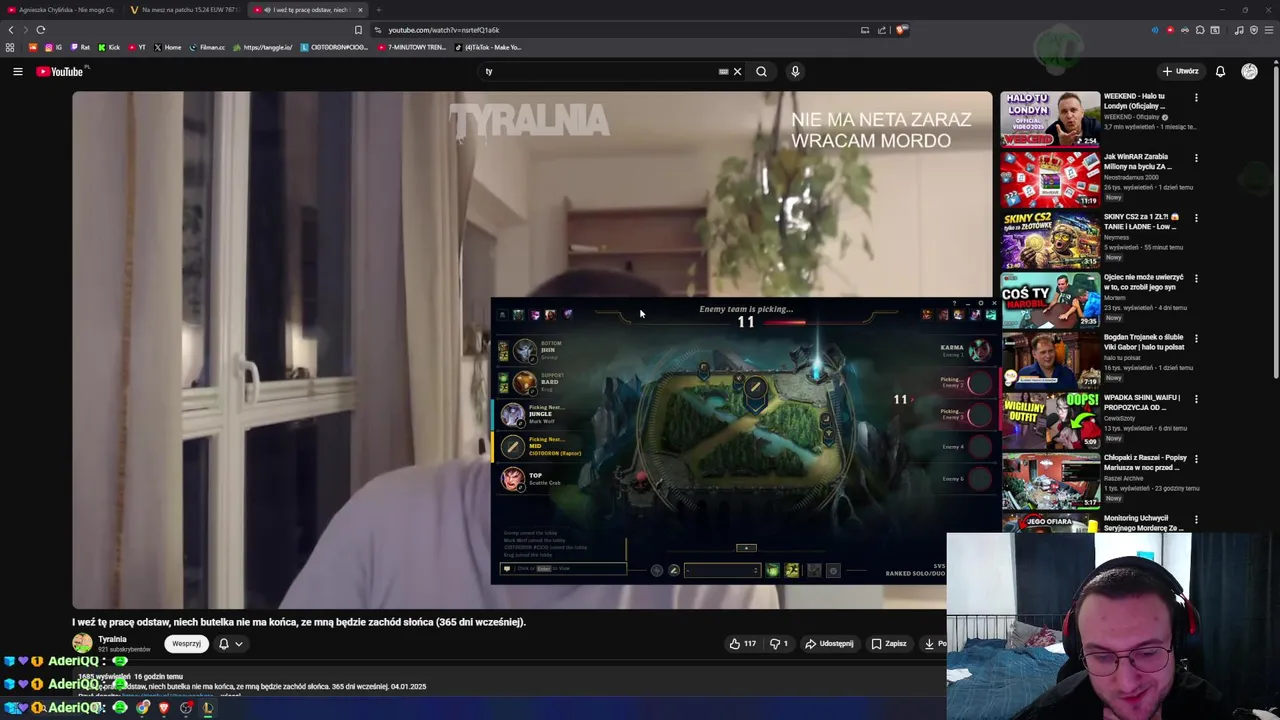Open the on-screen keyboard icon in search

[x=723, y=71]
